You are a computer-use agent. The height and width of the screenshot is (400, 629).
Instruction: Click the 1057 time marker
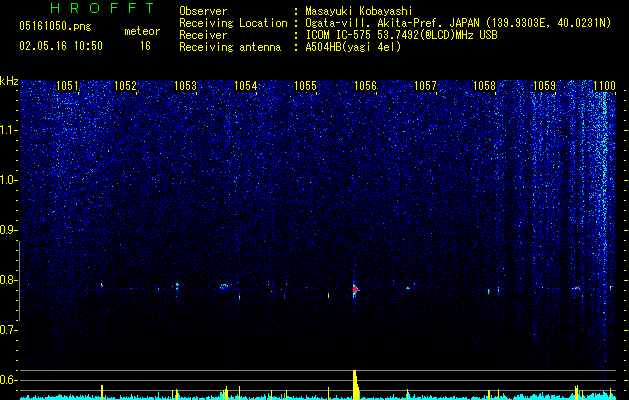(x=425, y=86)
